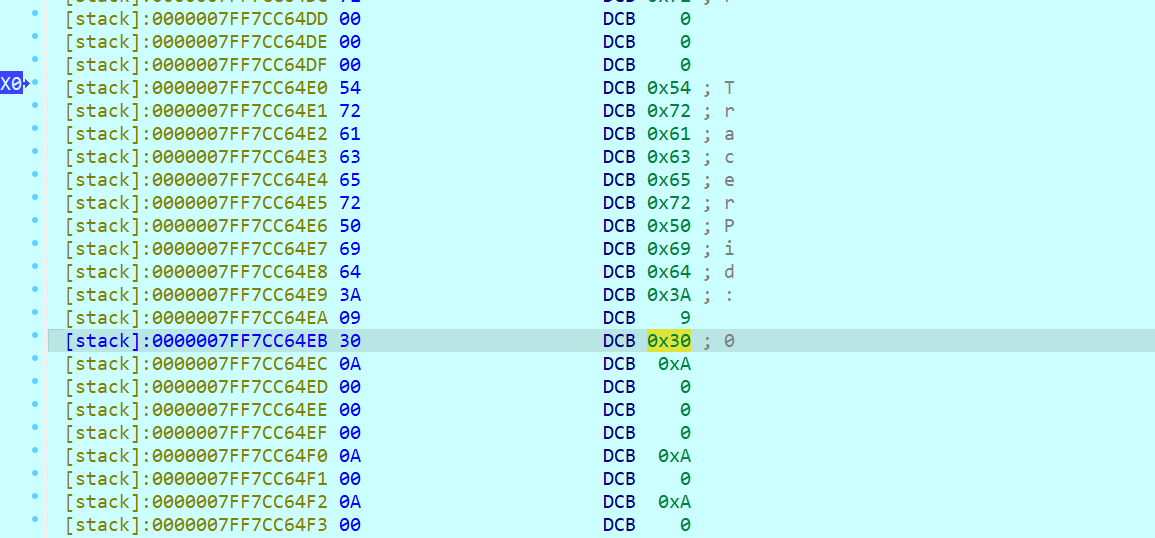Viewport: 1155px width, 538px height.
Task: Click the gutter dot beside address 0000007FF7CC64E8
Action: click(36, 268)
